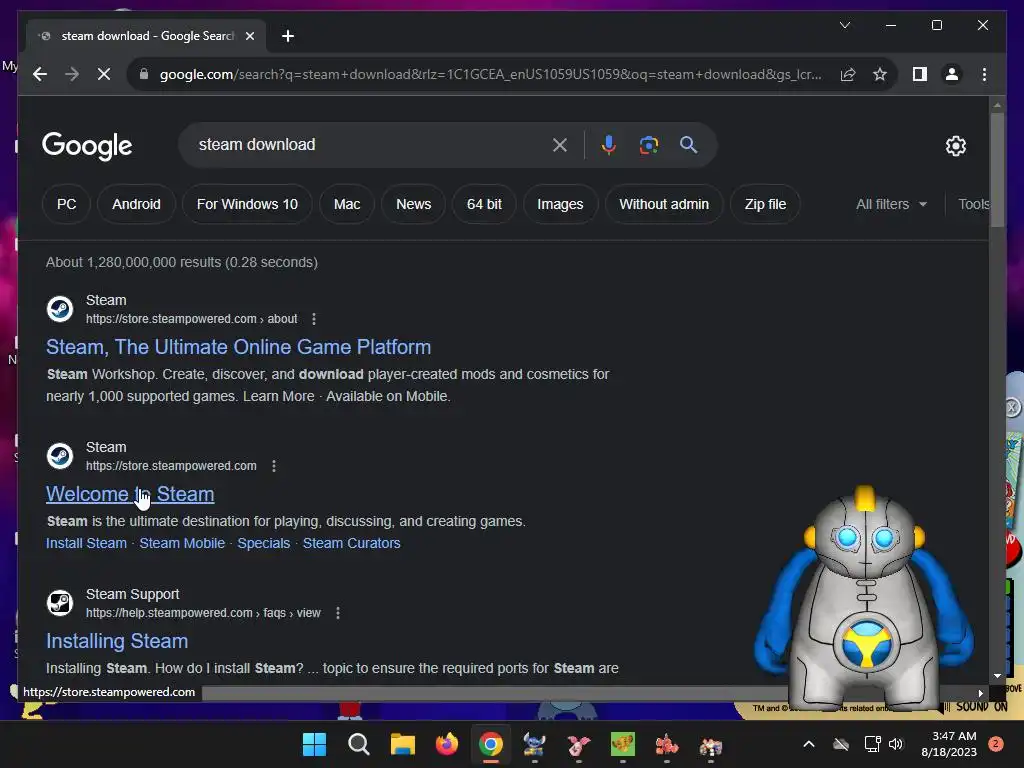
Task: Open Steam, The Ultimate Online Game Platform
Action: pyautogui.click(x=238, y=347)
